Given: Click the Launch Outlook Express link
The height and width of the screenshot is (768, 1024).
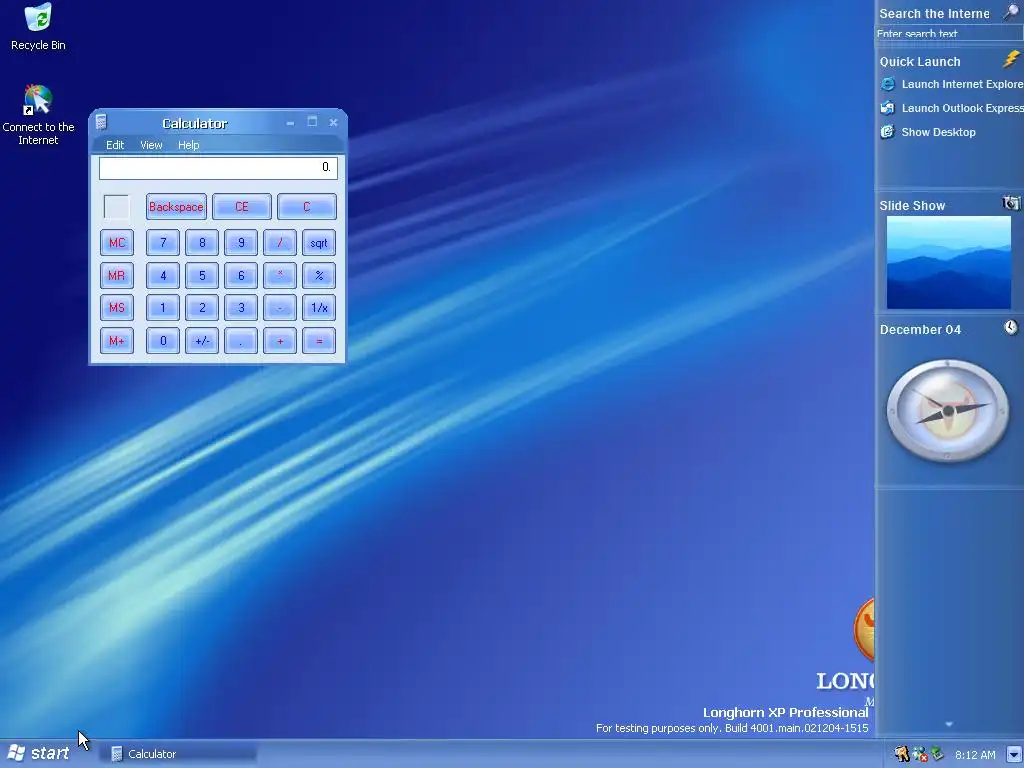Looking at the screenshot, I should pos(962,108).
